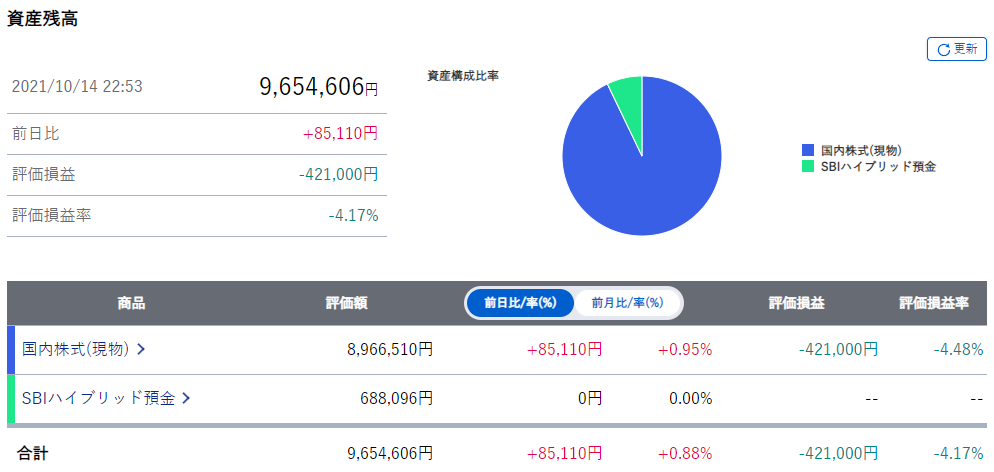Viewport: 994px width, 472px height.
Task: Click green legend swatch for SBIハイブリッド預金
Action: tap(808, 166)
